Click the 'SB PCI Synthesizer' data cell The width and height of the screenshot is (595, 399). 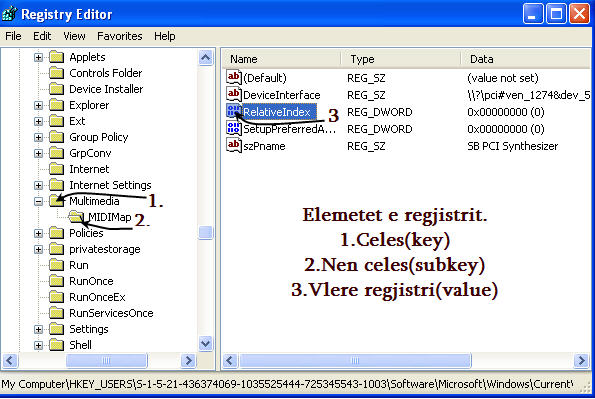coord(513,146)
